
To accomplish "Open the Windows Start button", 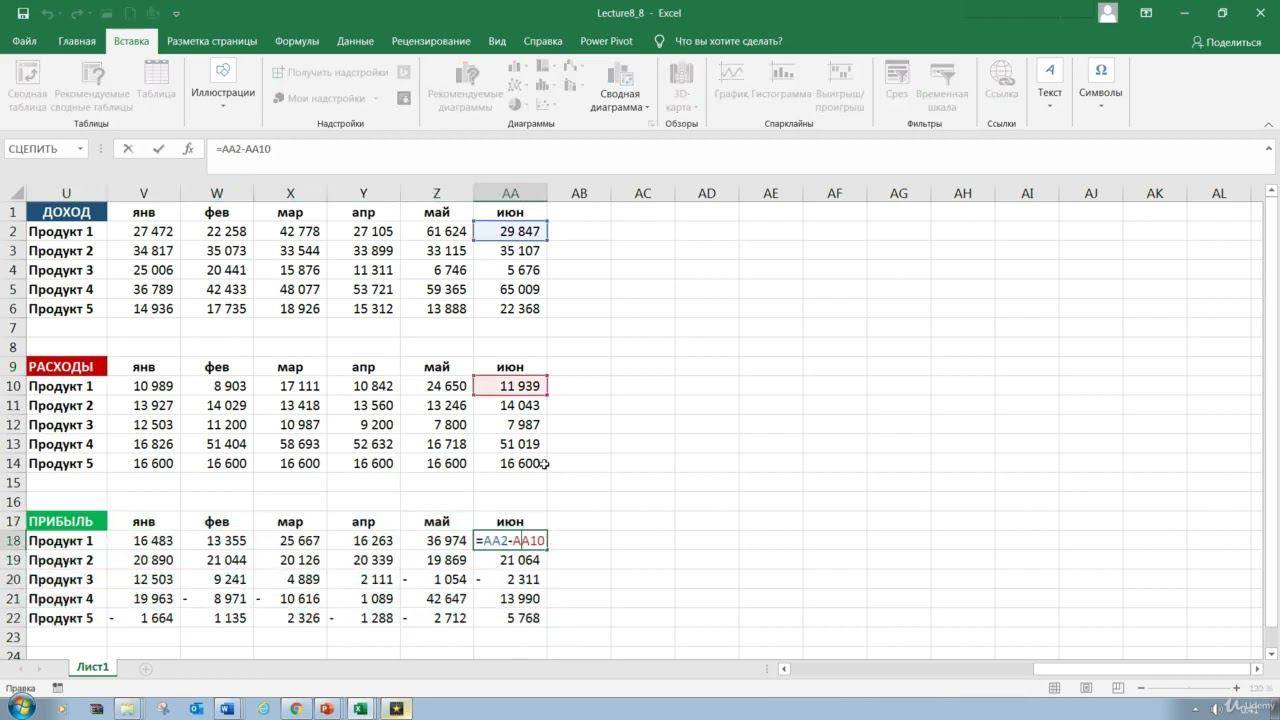I will point(21,707).
